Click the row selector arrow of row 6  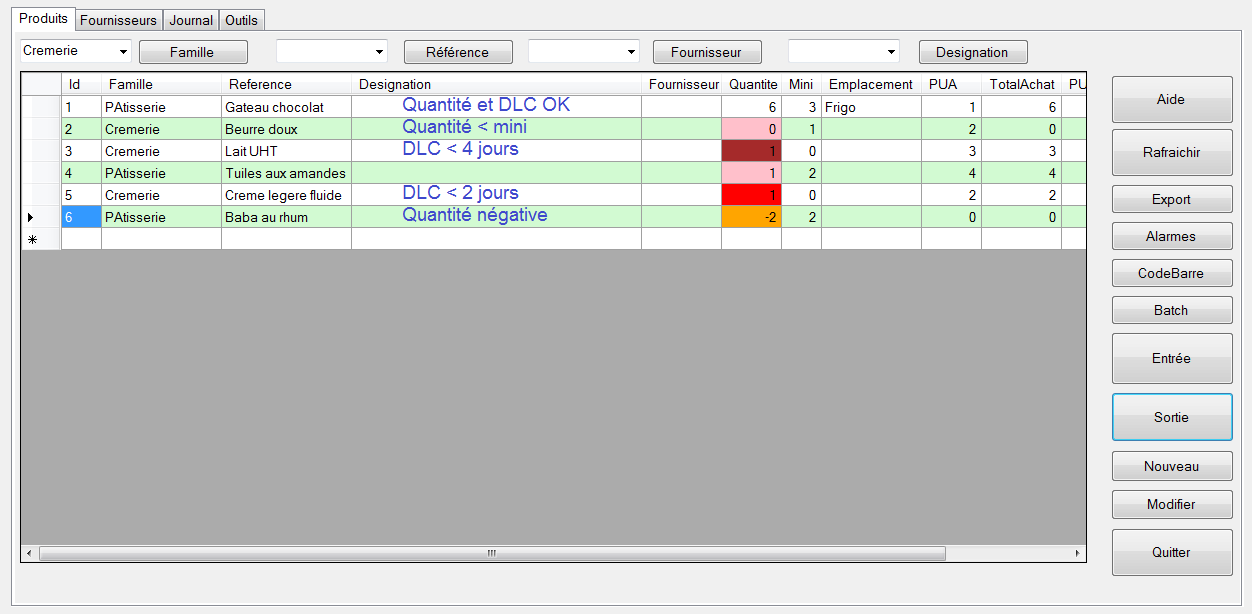pyautogui.click(x=41, y=217)
